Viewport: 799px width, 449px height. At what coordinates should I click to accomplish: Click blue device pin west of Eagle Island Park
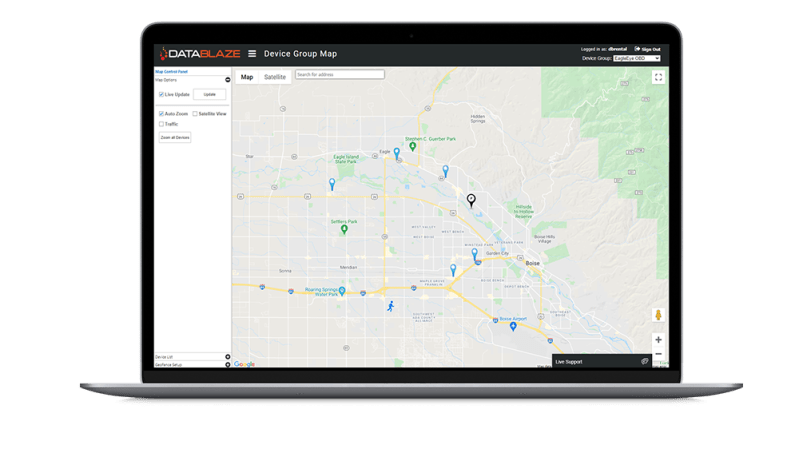332,183
